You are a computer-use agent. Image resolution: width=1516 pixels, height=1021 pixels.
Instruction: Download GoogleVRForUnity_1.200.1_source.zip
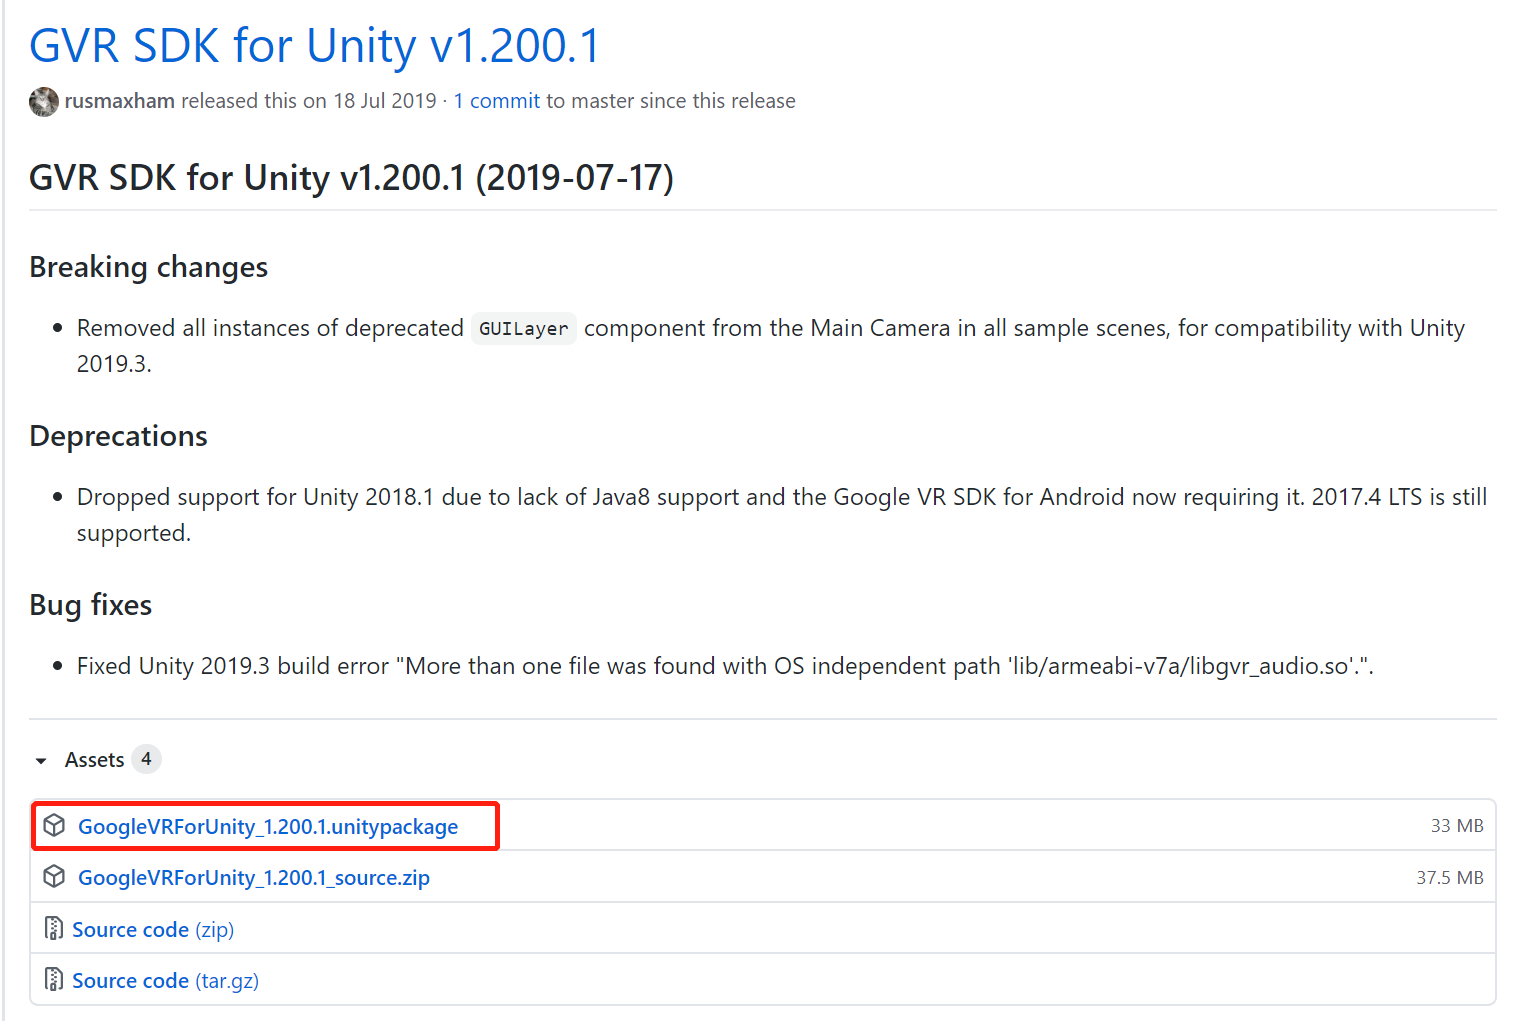point(253,877)
